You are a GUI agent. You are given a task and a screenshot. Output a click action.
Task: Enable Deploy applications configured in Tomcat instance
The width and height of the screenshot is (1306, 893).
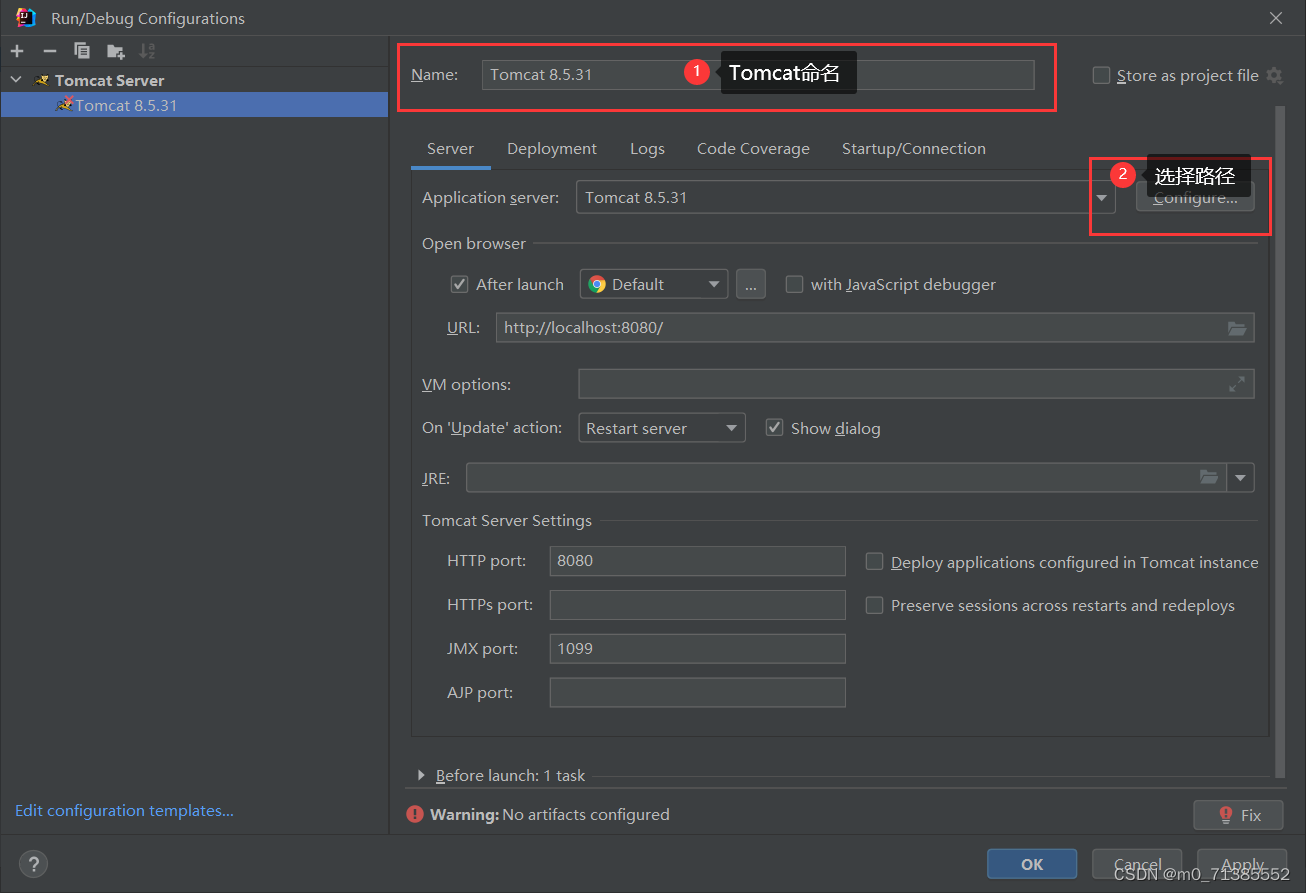click(x=874, y=562)
